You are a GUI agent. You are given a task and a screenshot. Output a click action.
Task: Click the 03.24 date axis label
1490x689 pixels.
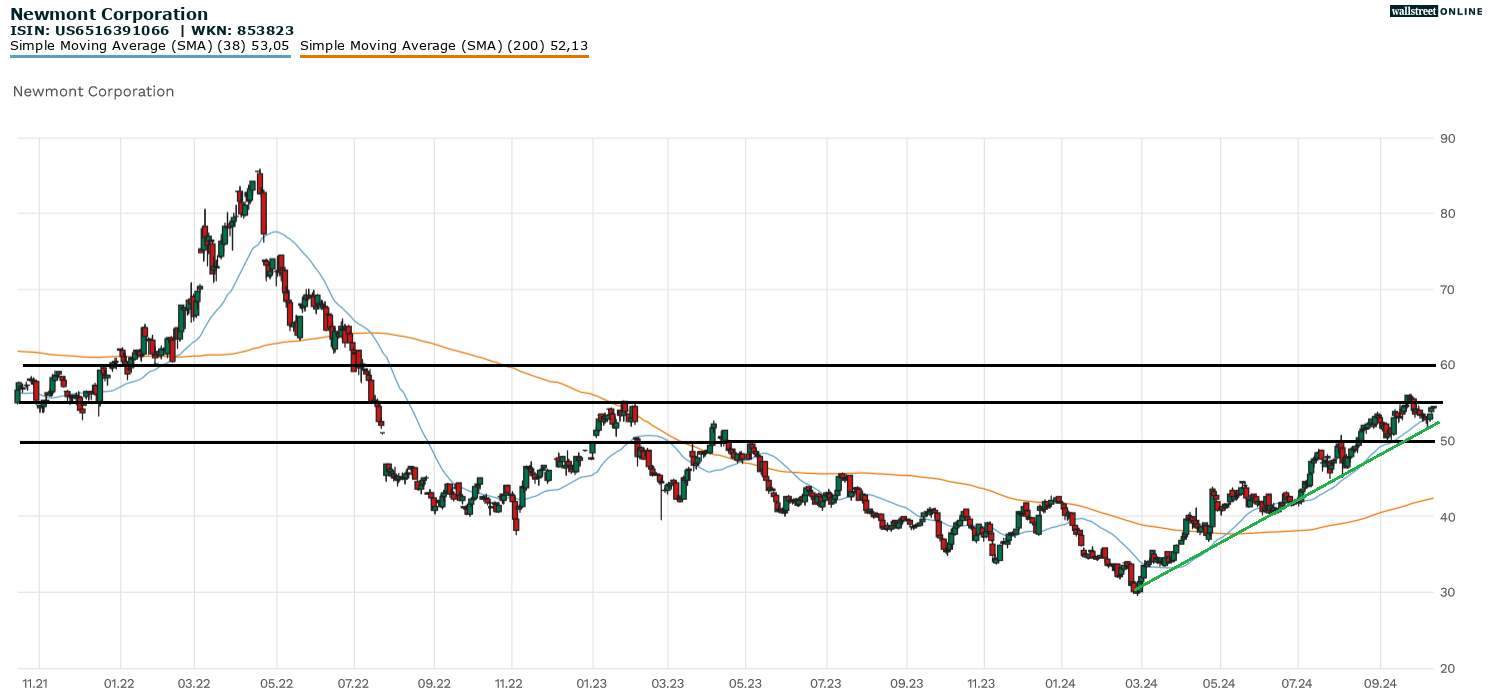tap(1141, 683)
